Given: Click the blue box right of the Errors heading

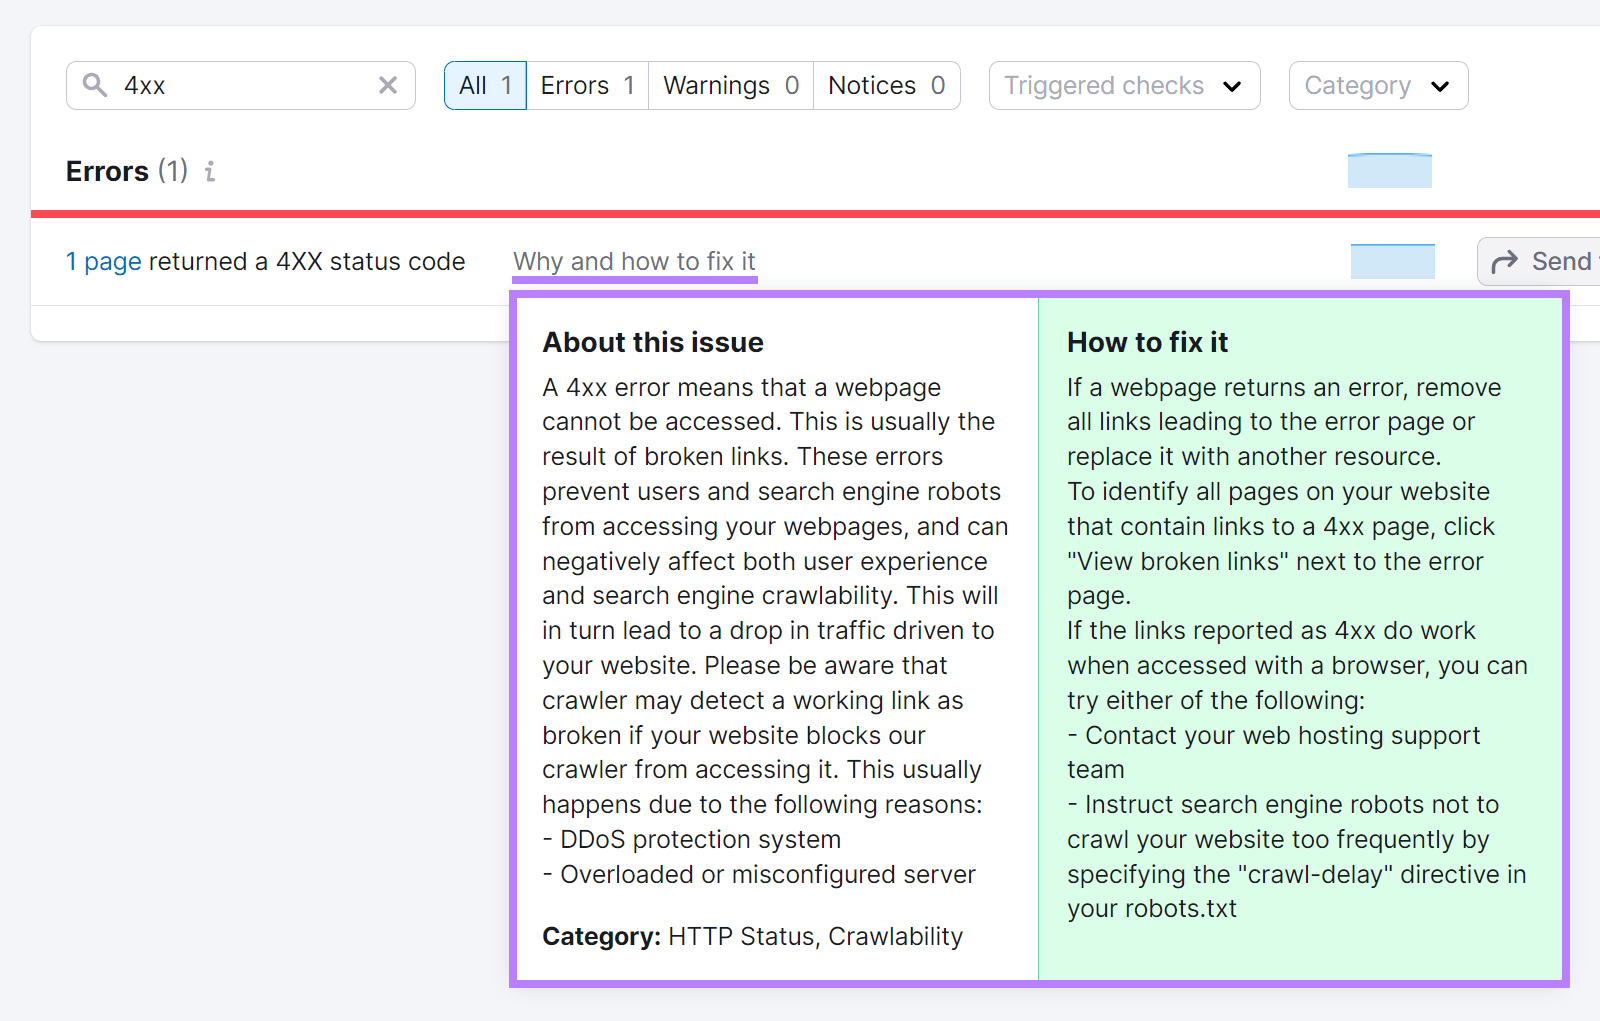Looking at the screenshot, I should coord(1390,170).
